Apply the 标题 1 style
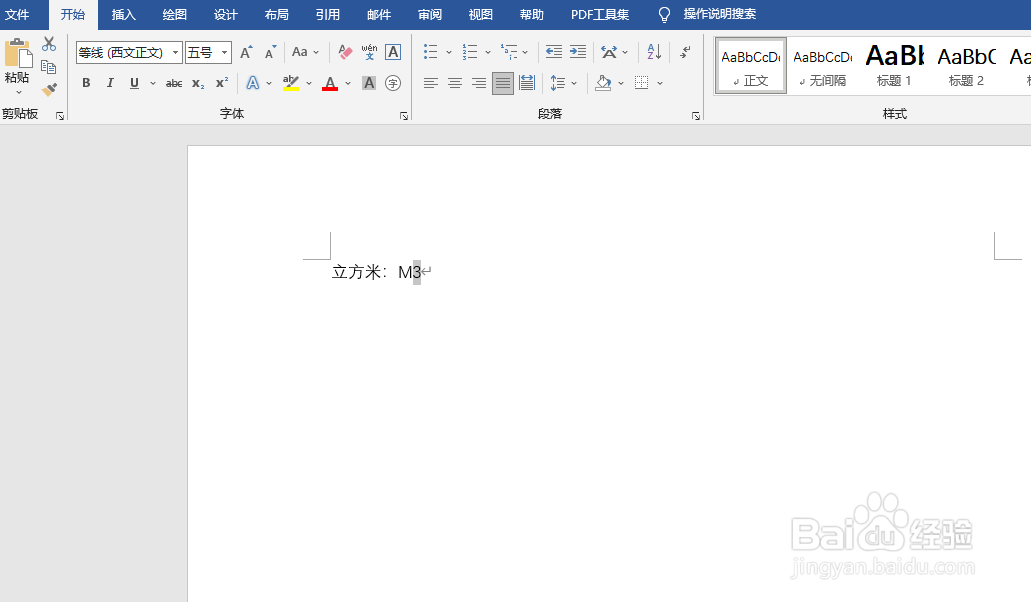The width and height of the screenshot is (1031, 602). (893, 65)
